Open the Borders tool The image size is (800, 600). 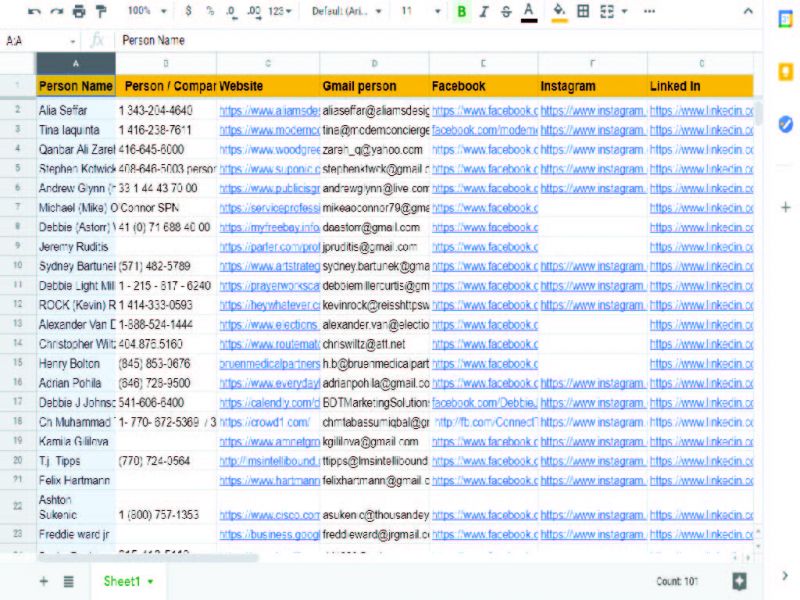pyautogui.click(x=583, y=11)
